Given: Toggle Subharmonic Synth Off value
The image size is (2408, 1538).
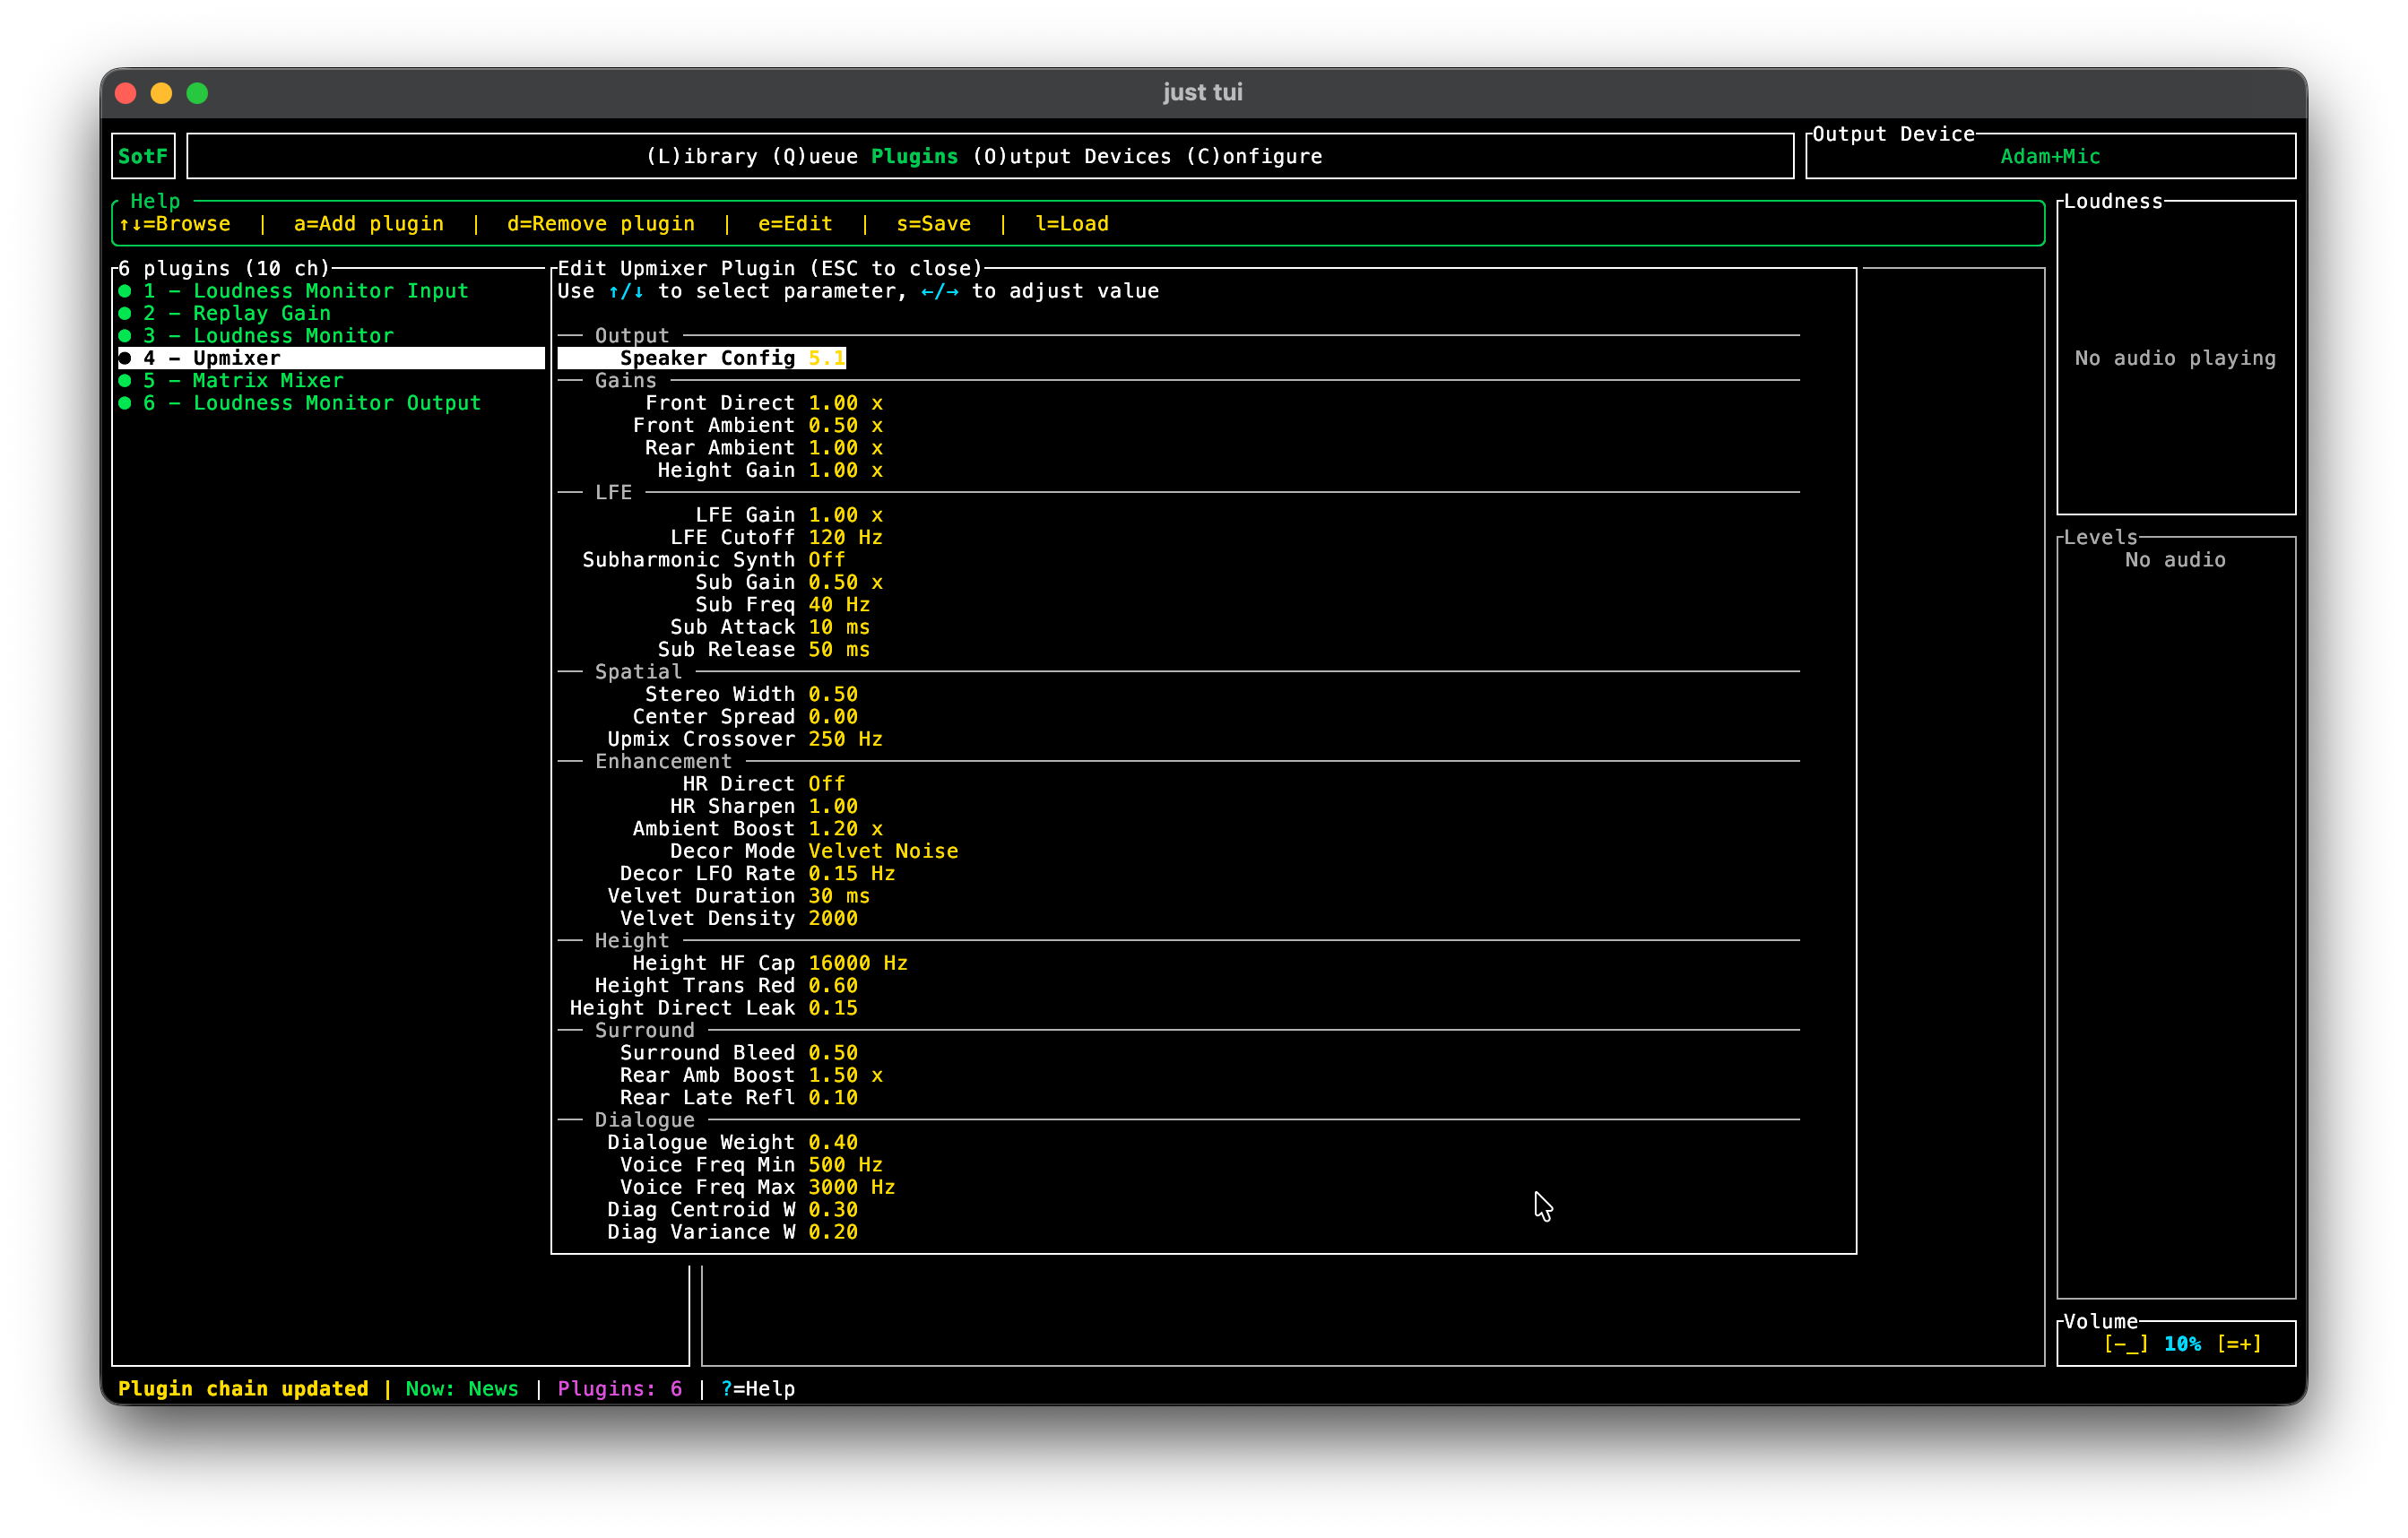Looking at the screenshot, I should pyautogui.click(x=827, y=560).
